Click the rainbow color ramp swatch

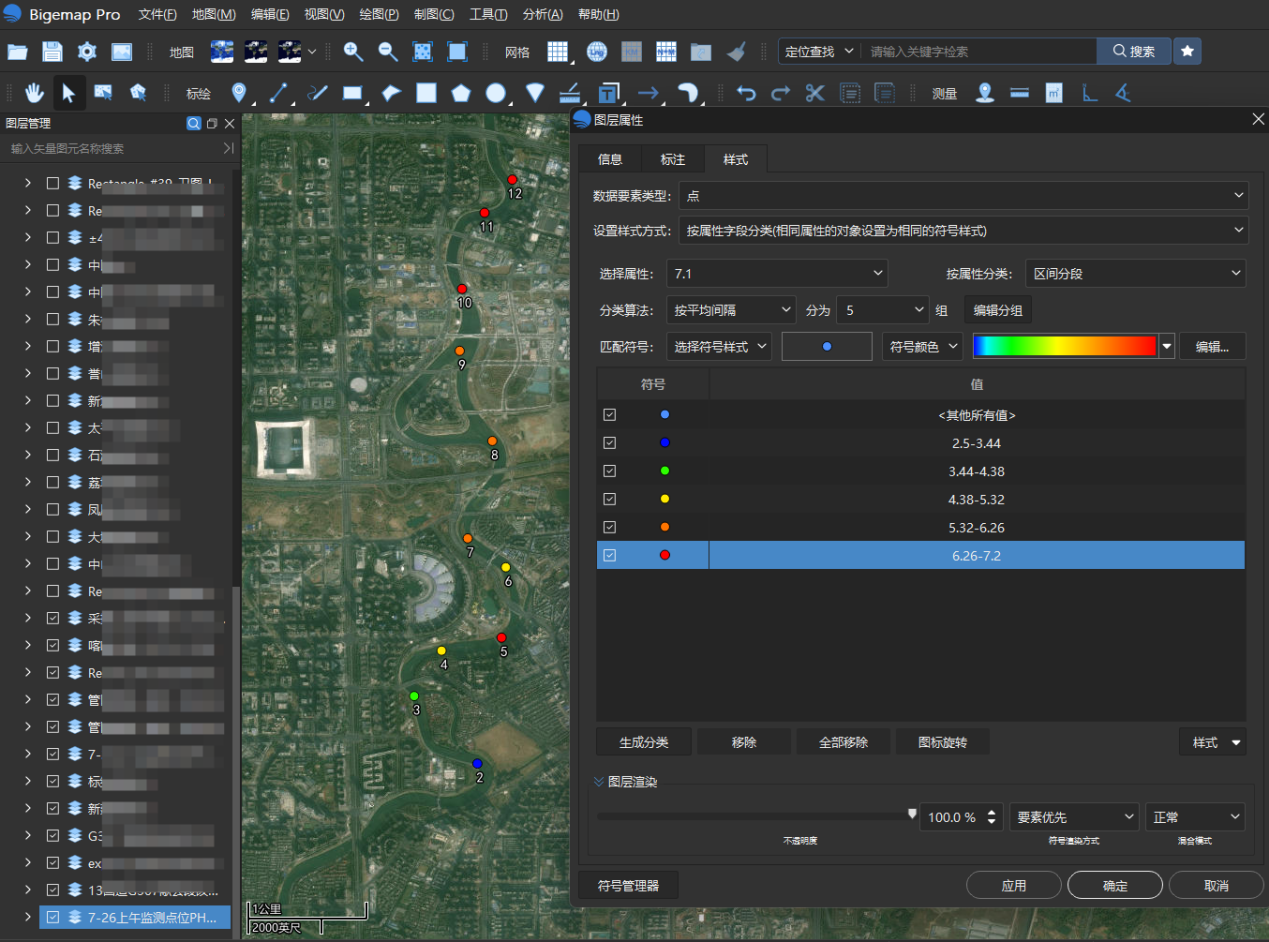[1065, 346]
